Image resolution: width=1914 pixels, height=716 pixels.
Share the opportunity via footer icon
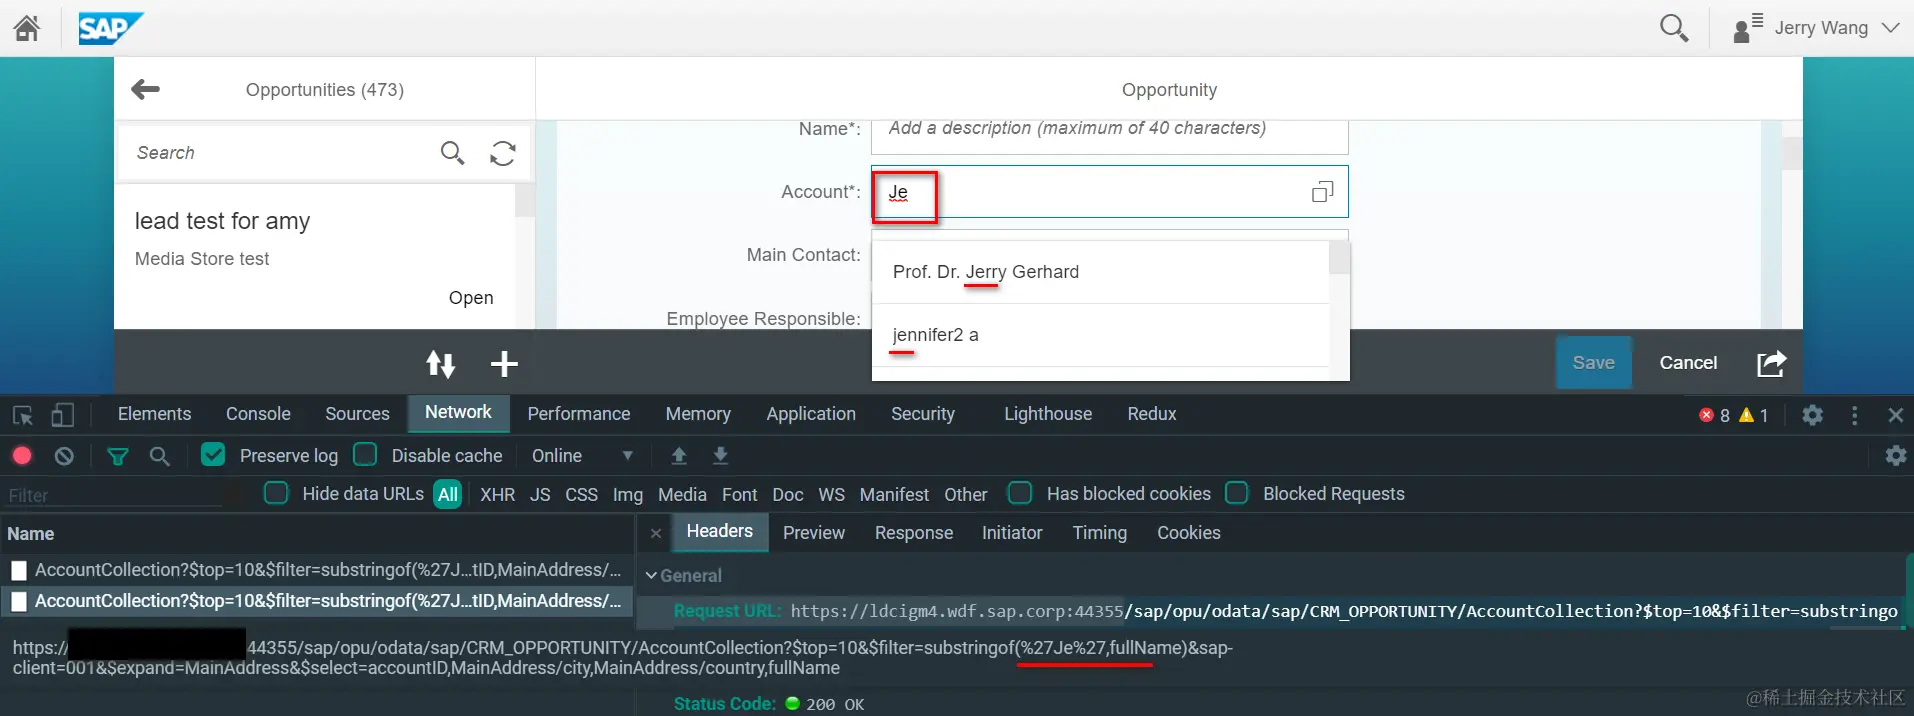(x=1771, y=363)
